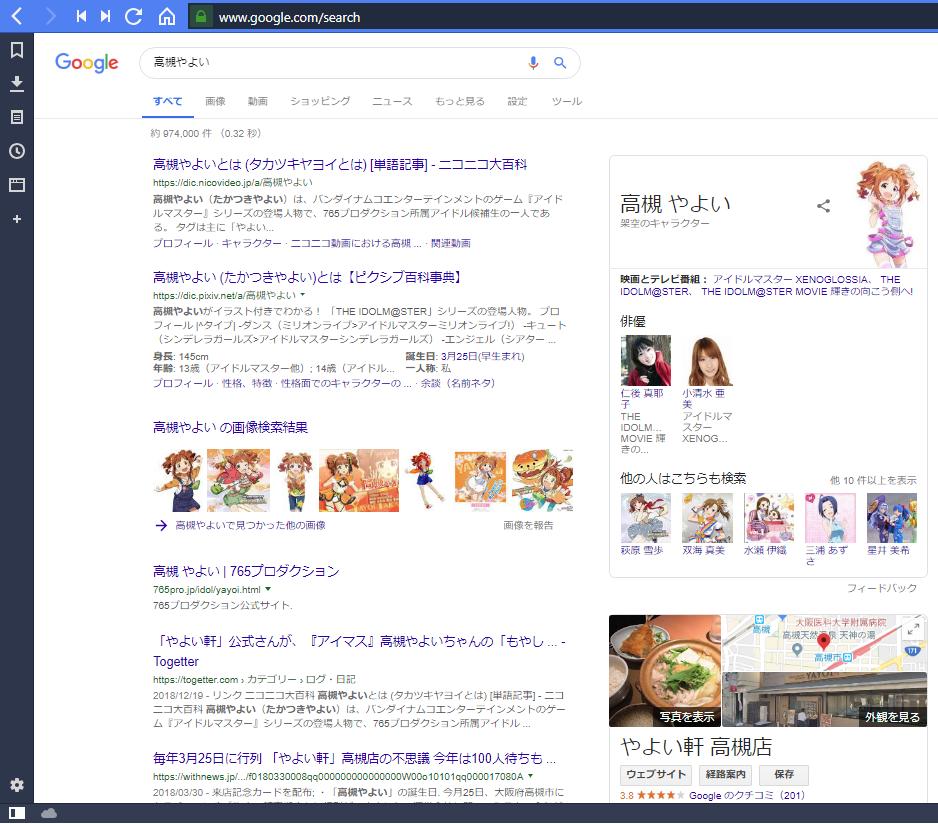938x824 pixels.
Task: Open voice actor 仁後 真耶子 photo
Action: [x=645, y=360]
